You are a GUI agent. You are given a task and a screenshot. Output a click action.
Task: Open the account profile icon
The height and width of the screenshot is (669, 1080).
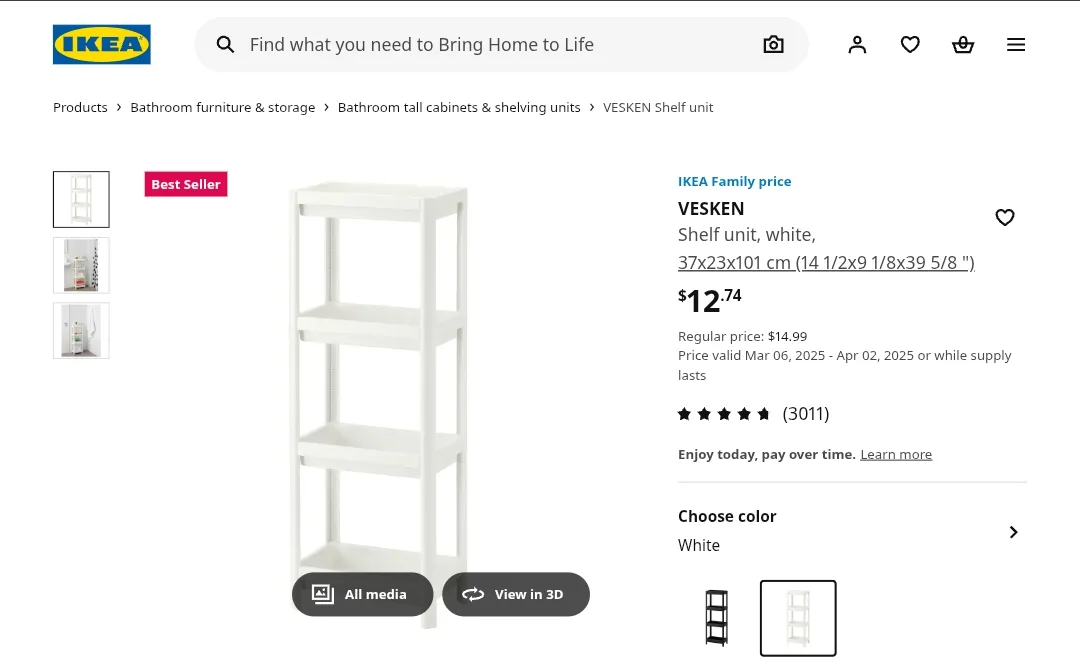pyautogui.click(x=857, y=44)
